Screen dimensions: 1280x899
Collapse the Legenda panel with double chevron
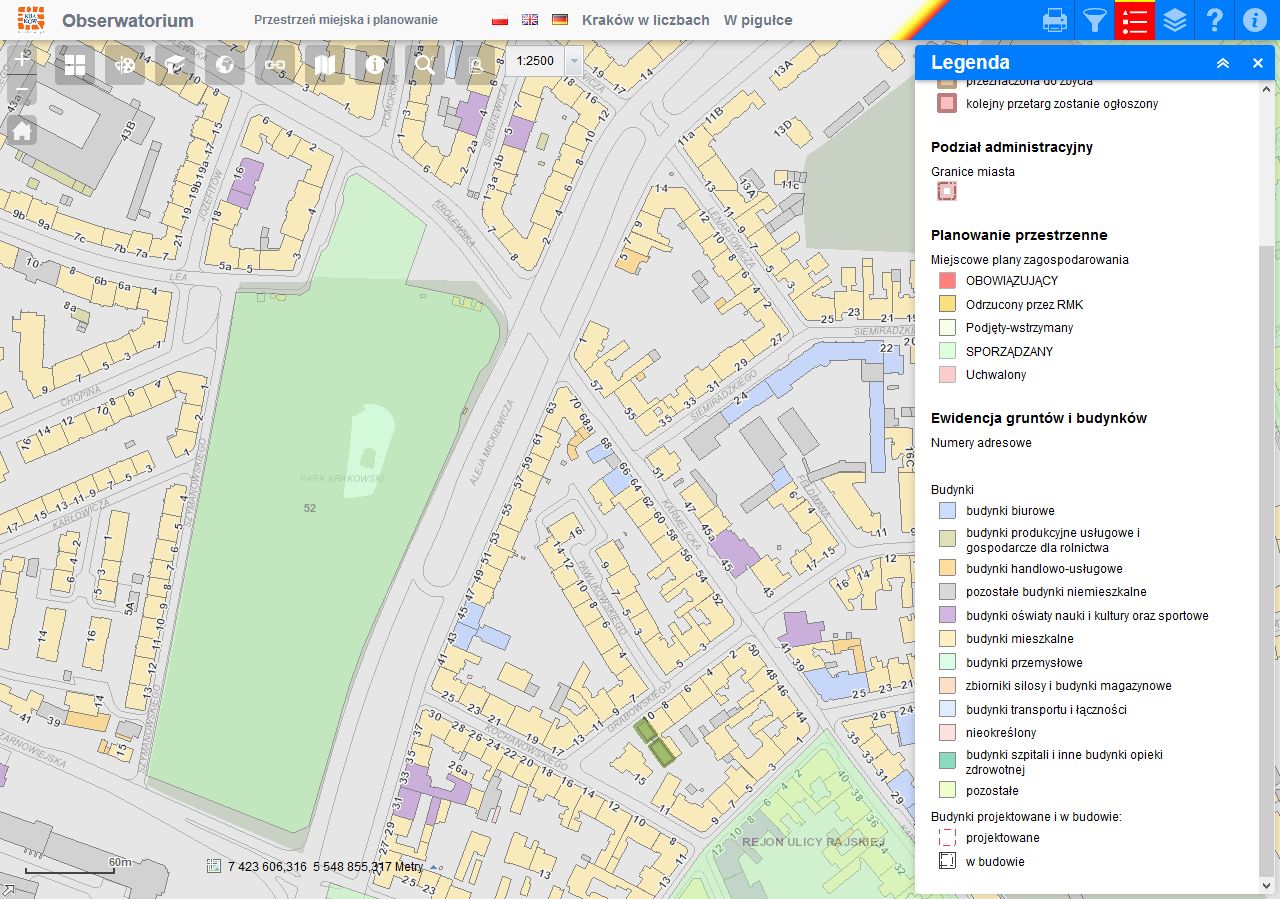(1222, 63)
